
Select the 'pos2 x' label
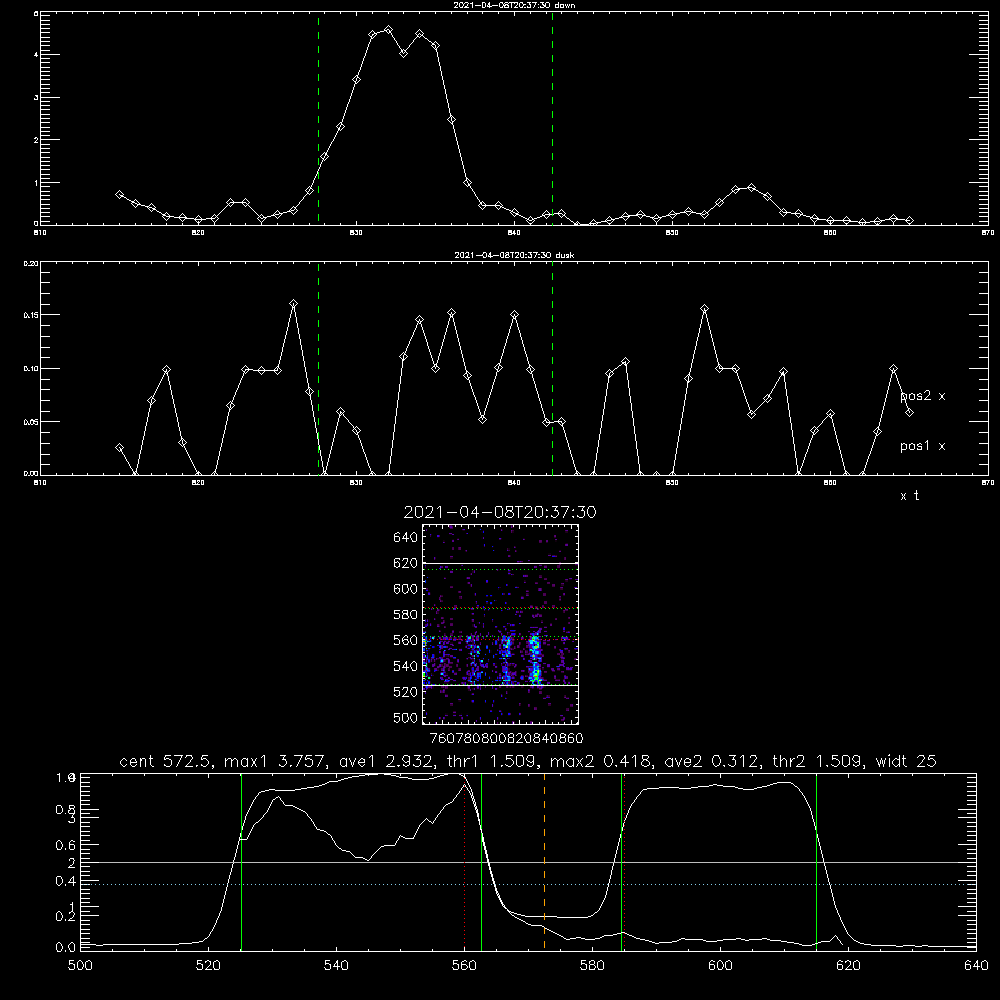pyautogui.click(x=923, y=396)
